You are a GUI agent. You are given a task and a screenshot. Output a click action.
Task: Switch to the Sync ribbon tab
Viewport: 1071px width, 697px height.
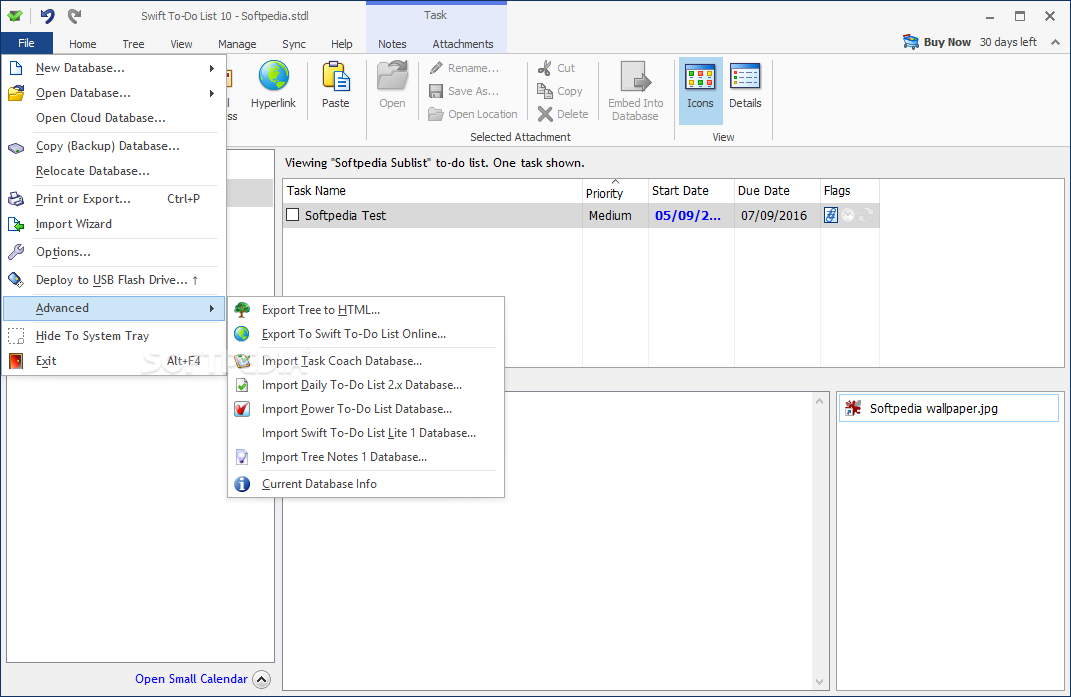[x=294, y=44]
